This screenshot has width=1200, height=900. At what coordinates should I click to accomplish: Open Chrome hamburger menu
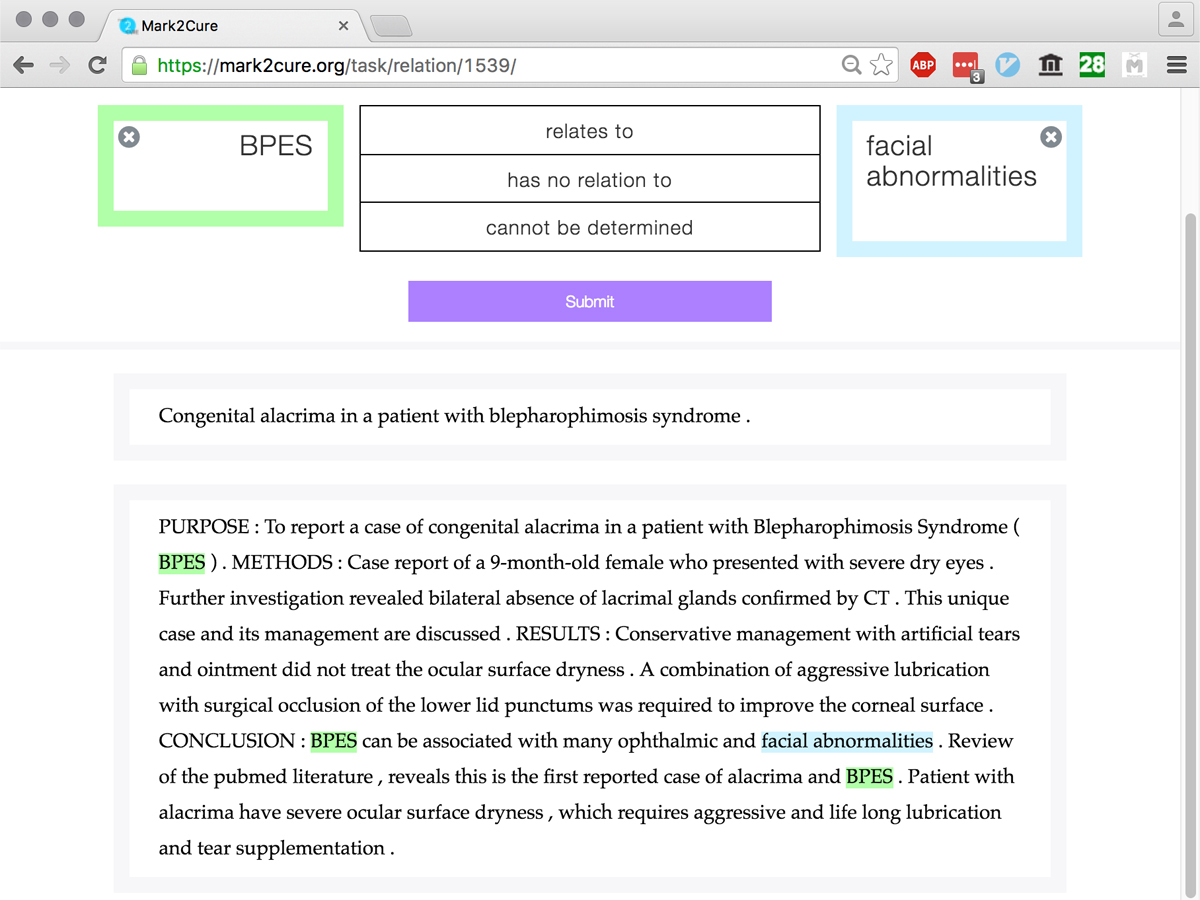coord(1177,66)
